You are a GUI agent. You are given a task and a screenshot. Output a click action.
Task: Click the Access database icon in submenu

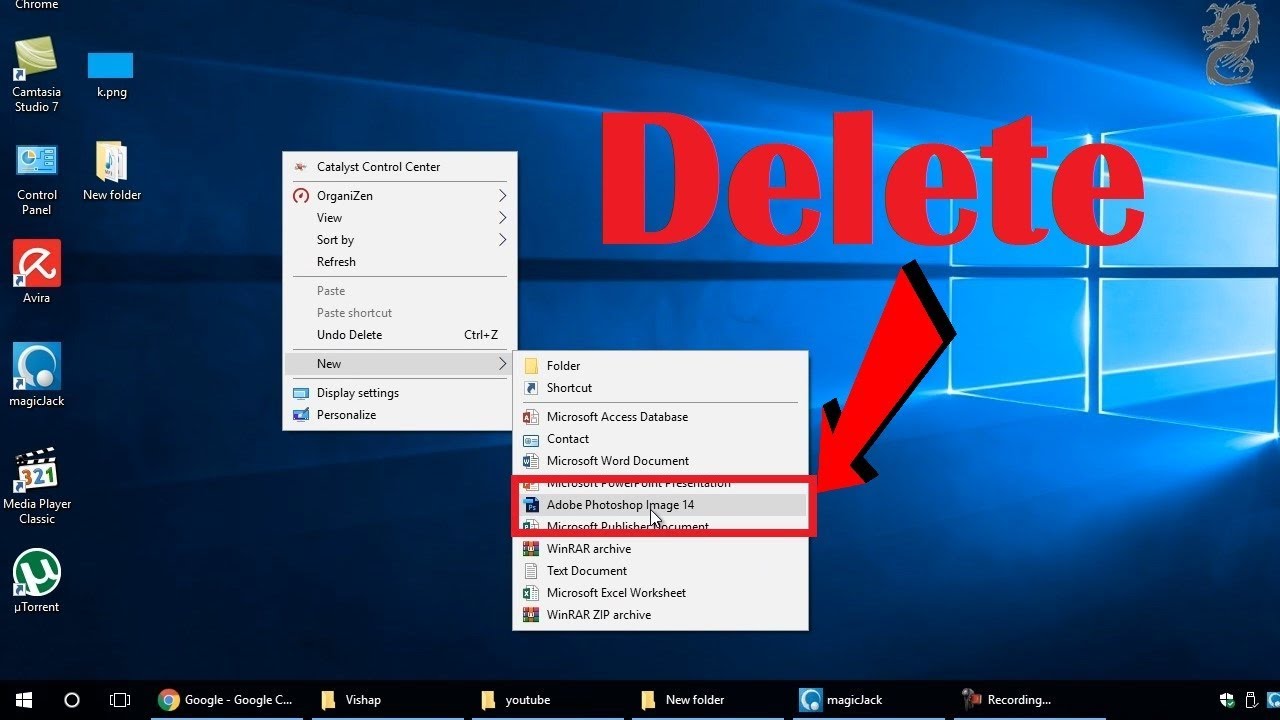pyautogui.click(x=531, y=417)
